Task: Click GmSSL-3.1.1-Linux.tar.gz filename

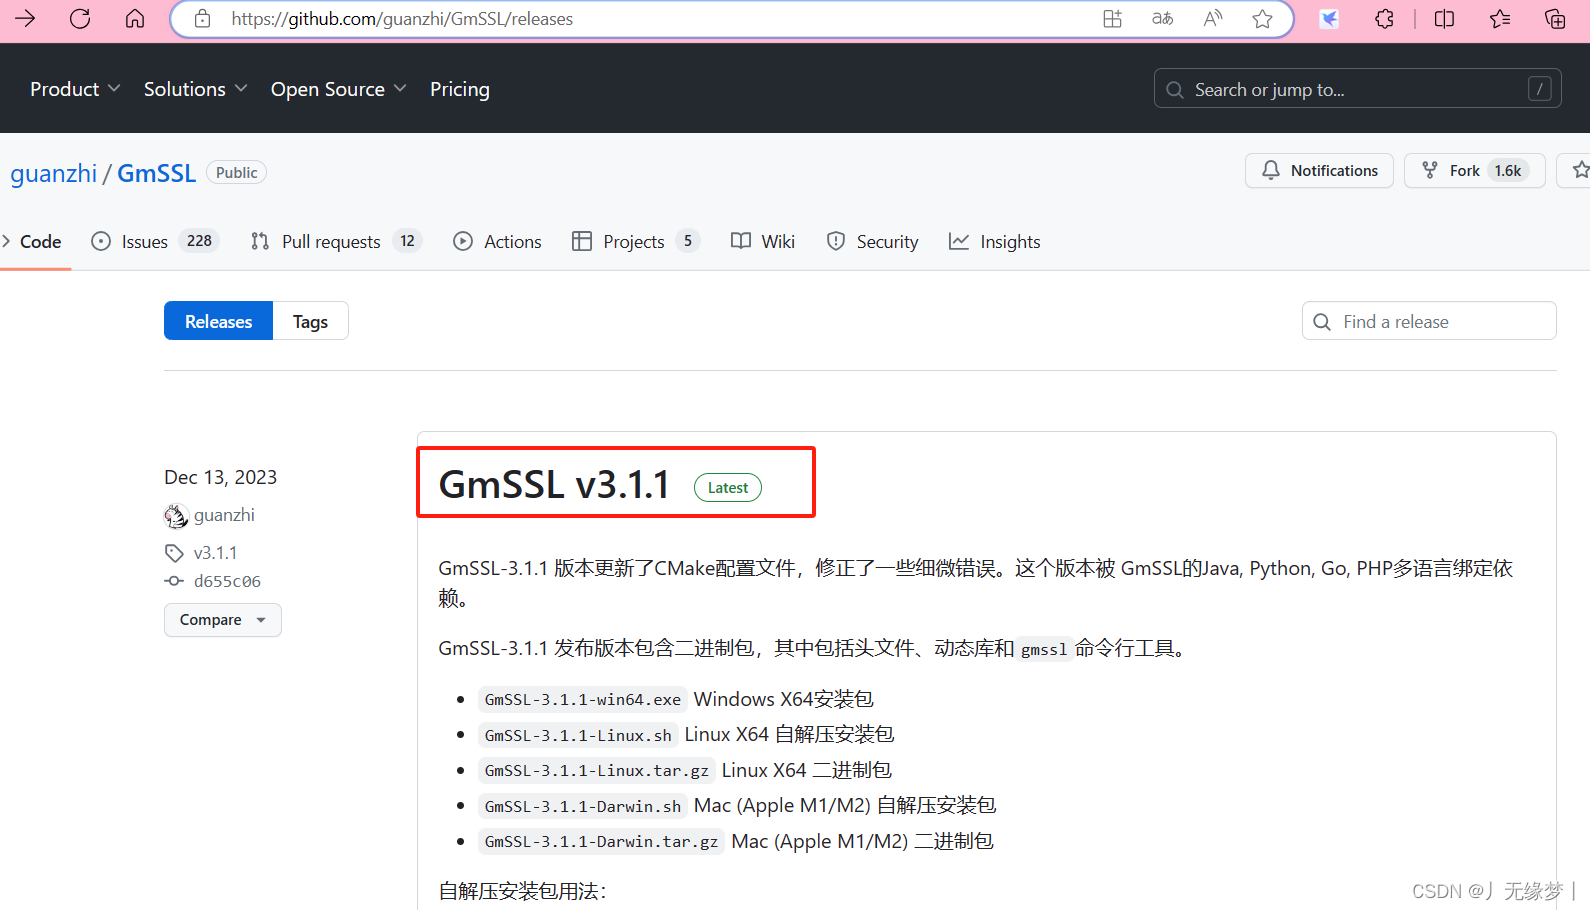Action: 597,771
